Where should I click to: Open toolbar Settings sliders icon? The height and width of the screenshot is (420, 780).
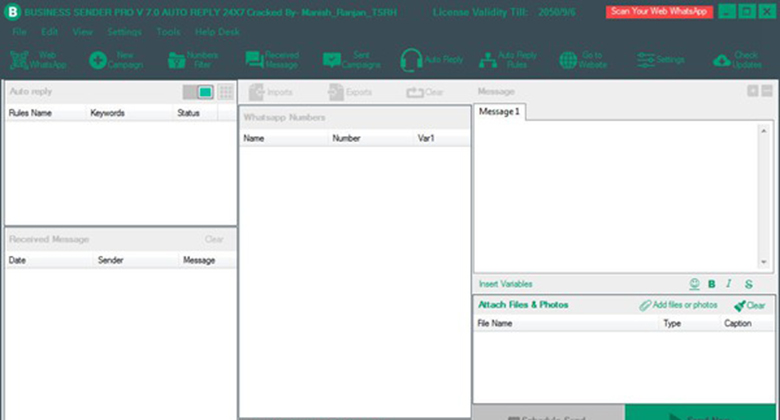tap(646, 60)
